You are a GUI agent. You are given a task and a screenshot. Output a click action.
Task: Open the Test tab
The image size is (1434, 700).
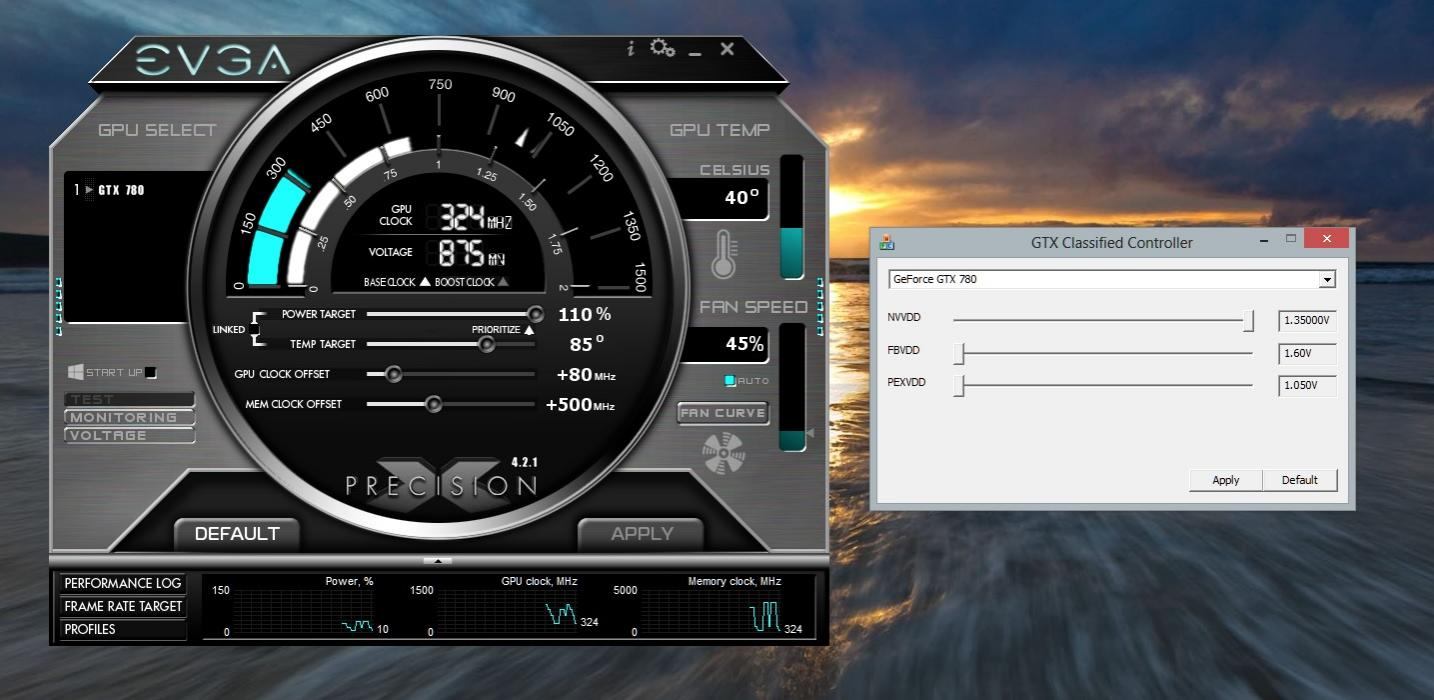click(x=129, y=399)
